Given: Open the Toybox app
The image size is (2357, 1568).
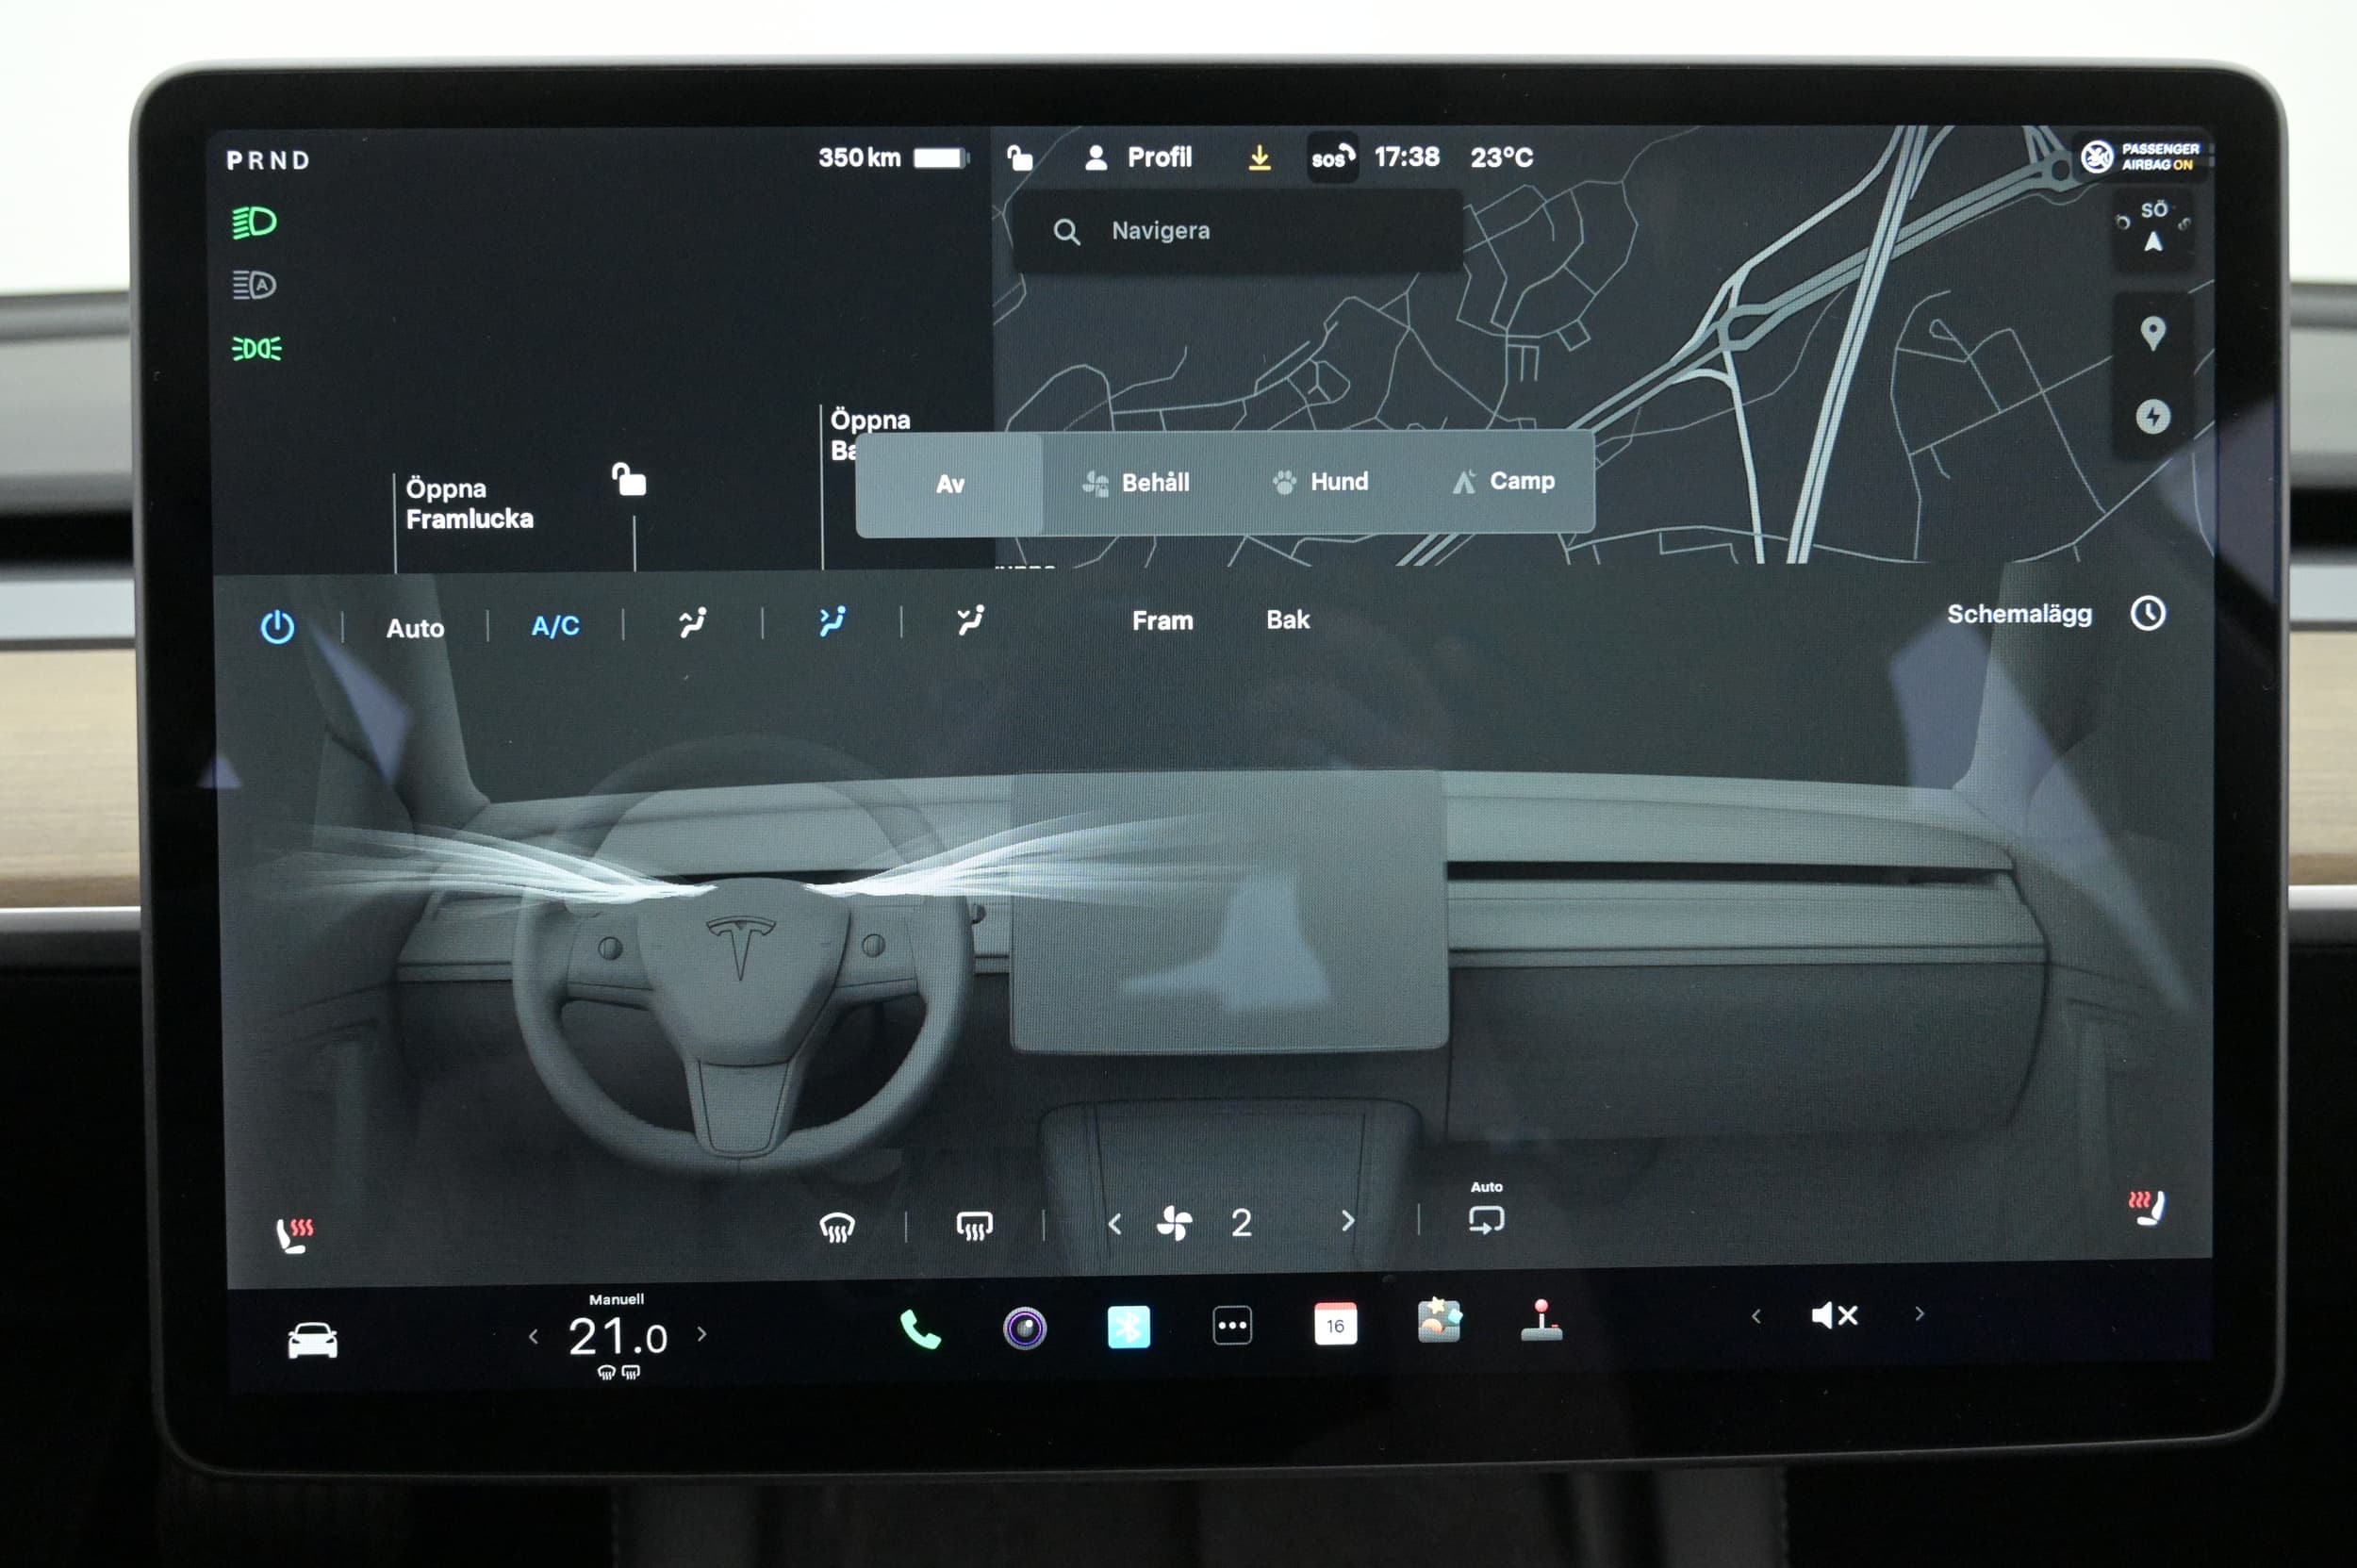Looking at the screenshot, I should tap(1439, 1321).
